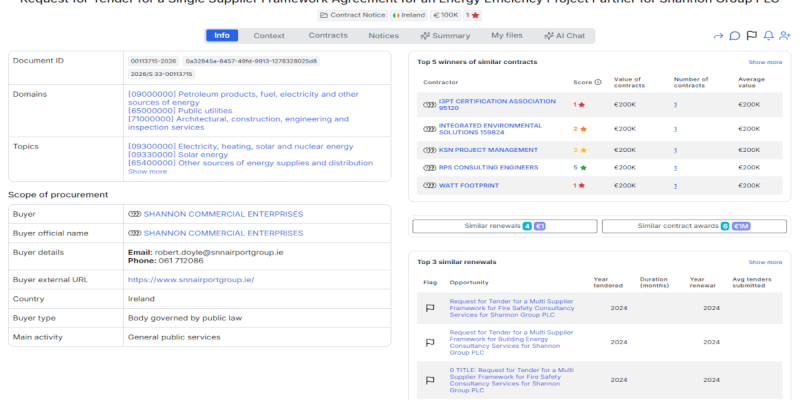Open domain 71000000 Architectural, construction link
This screenshot has width=800, height=400.
(238, 123)
